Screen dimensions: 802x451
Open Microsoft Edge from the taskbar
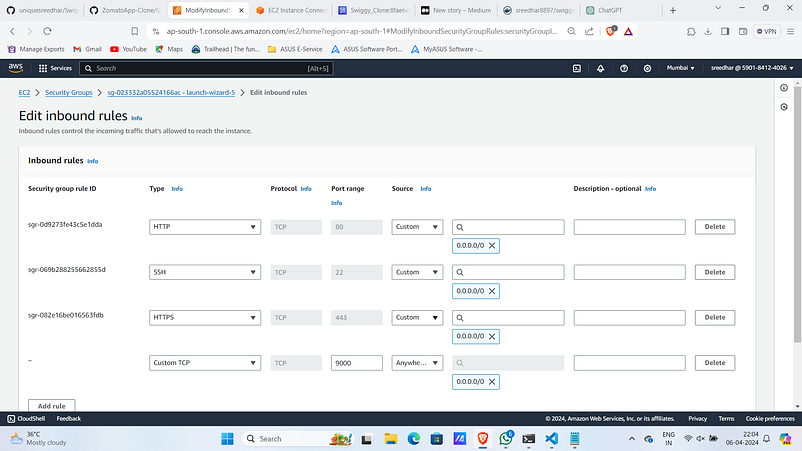(x=414, y=439)
